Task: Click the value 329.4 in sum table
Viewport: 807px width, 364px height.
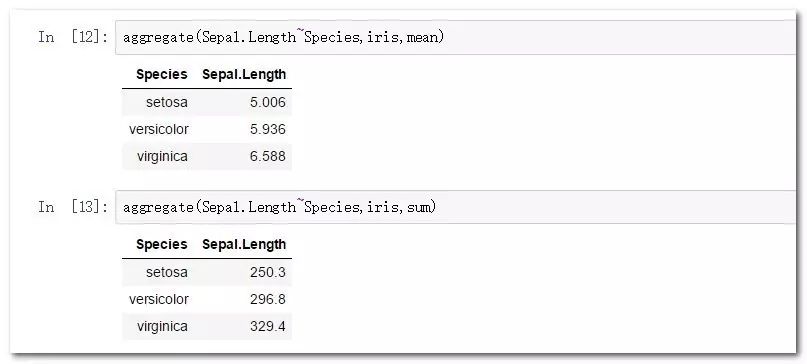Action: [268, 326]
